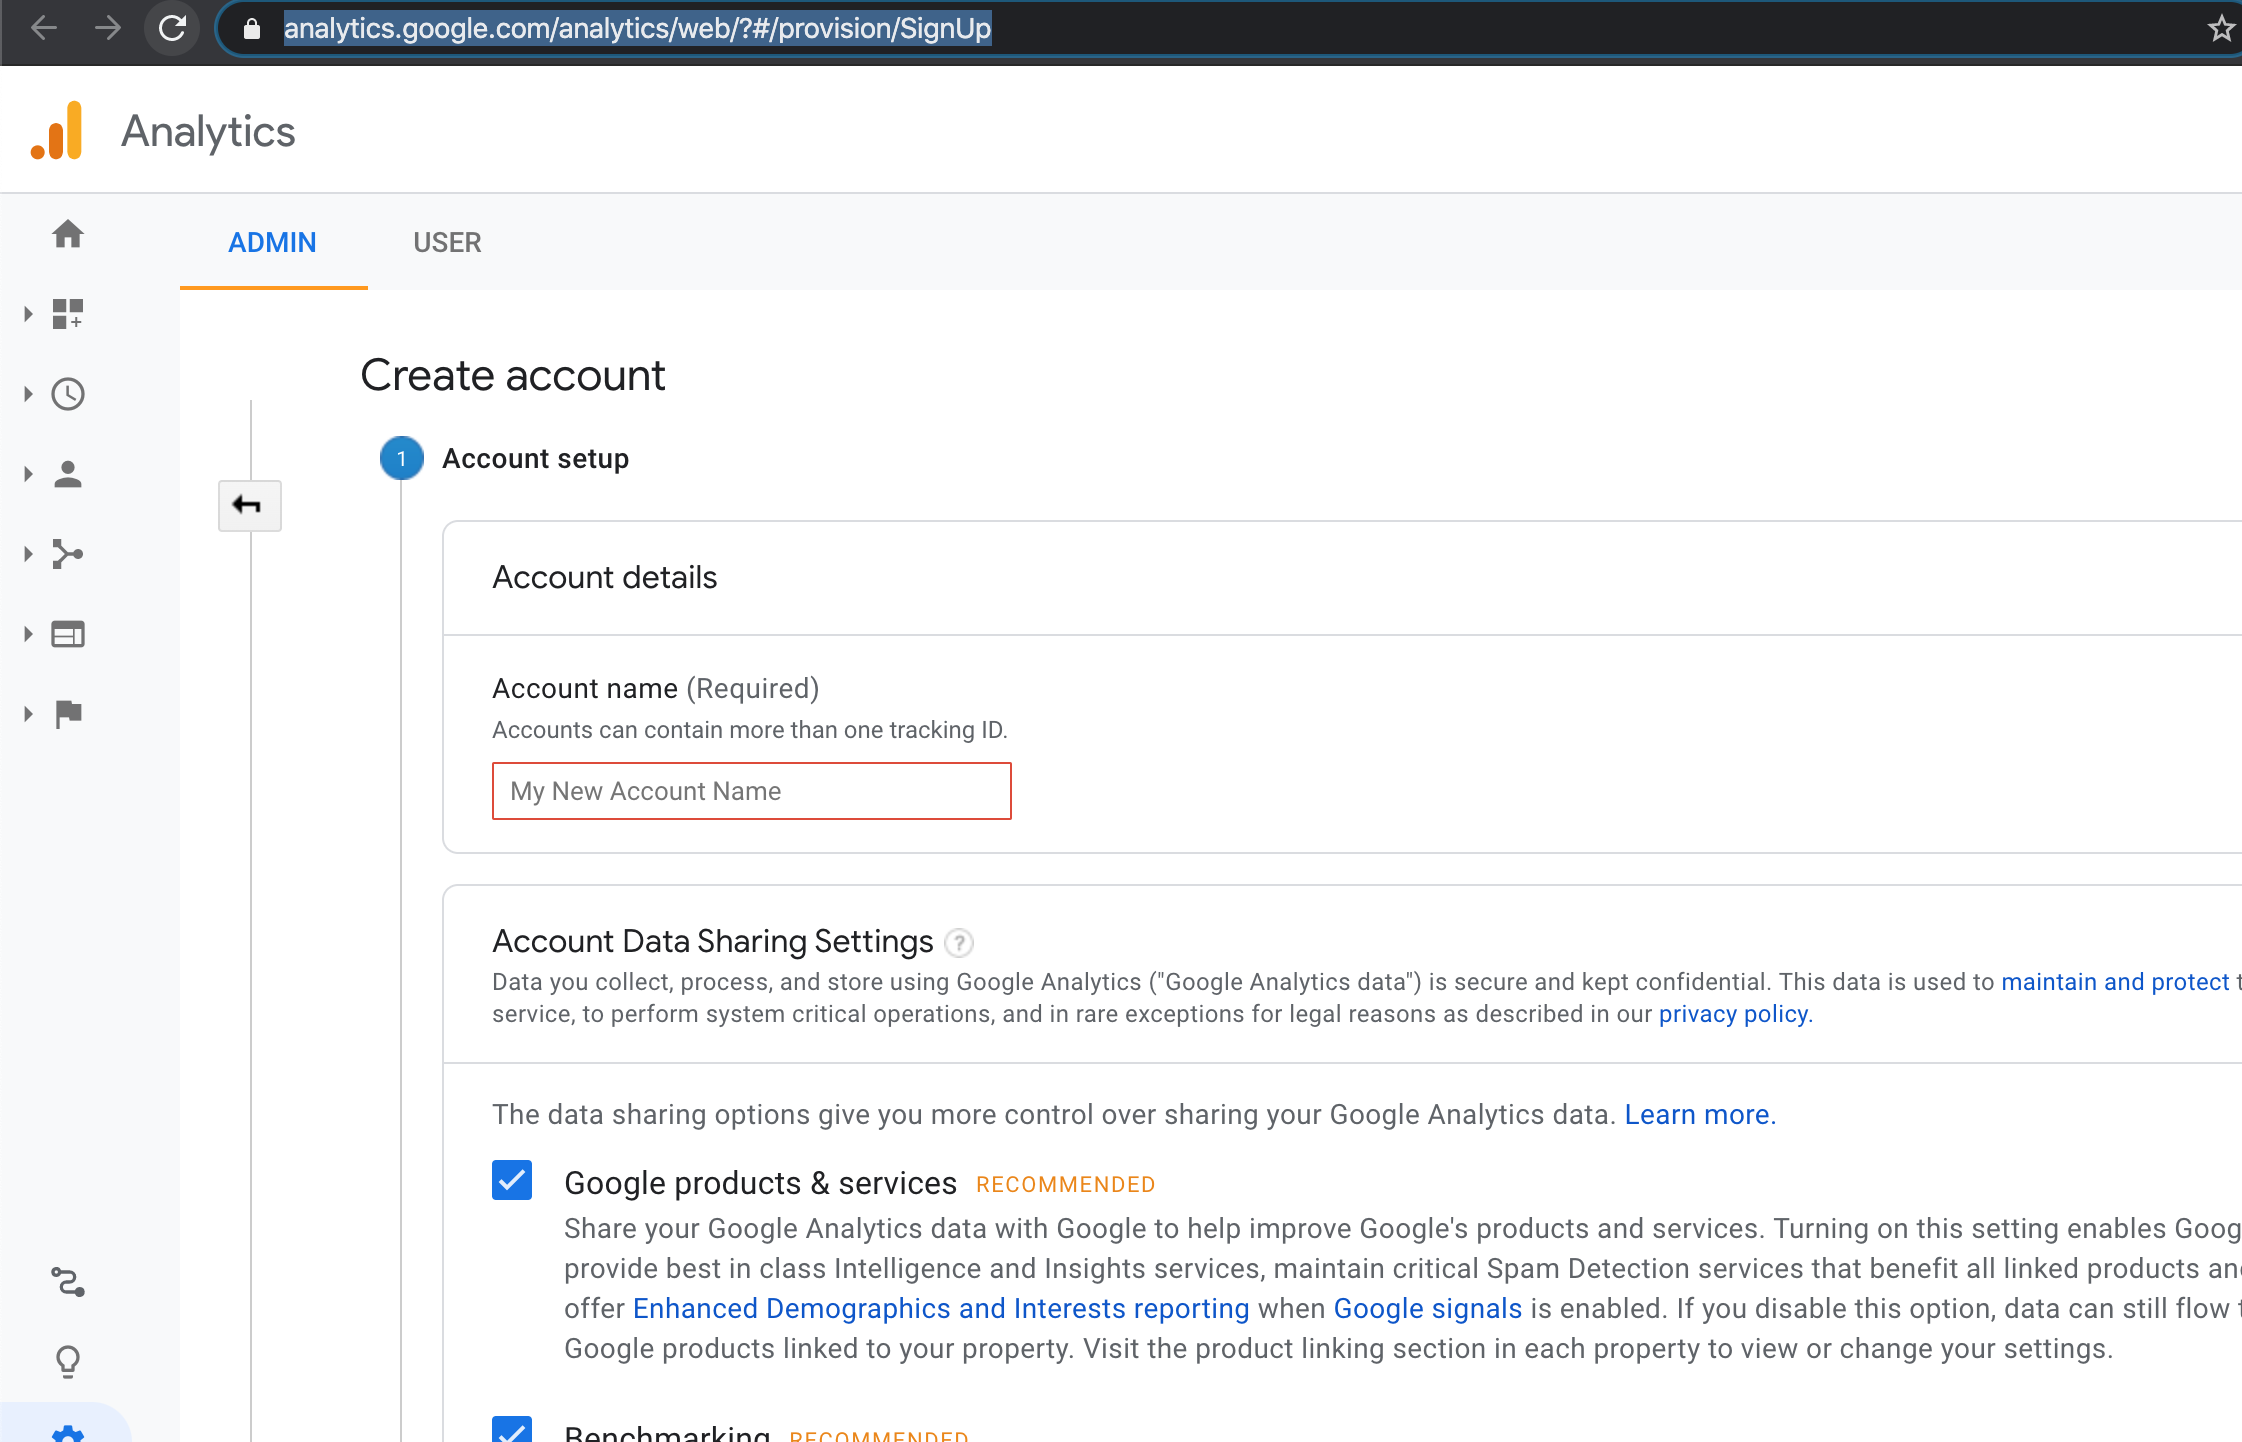The image size is (2242, 1442).
Task: Expand the Customization section arrow
Action: click(28, 314)
